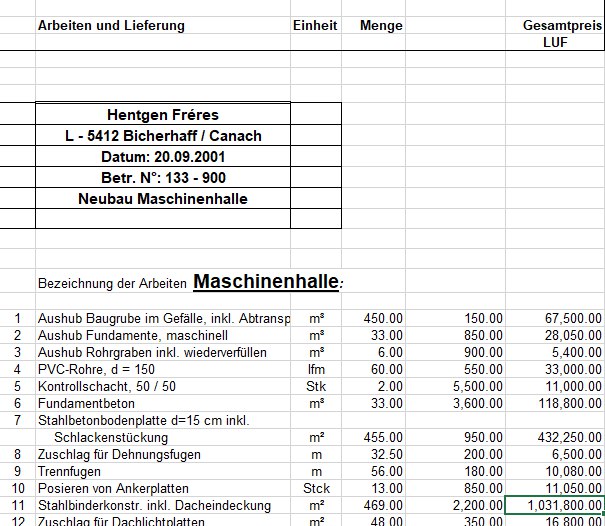Select the "Einheit" column header cell
This screenshot has width=605, height=526.
tap(315, 26)
